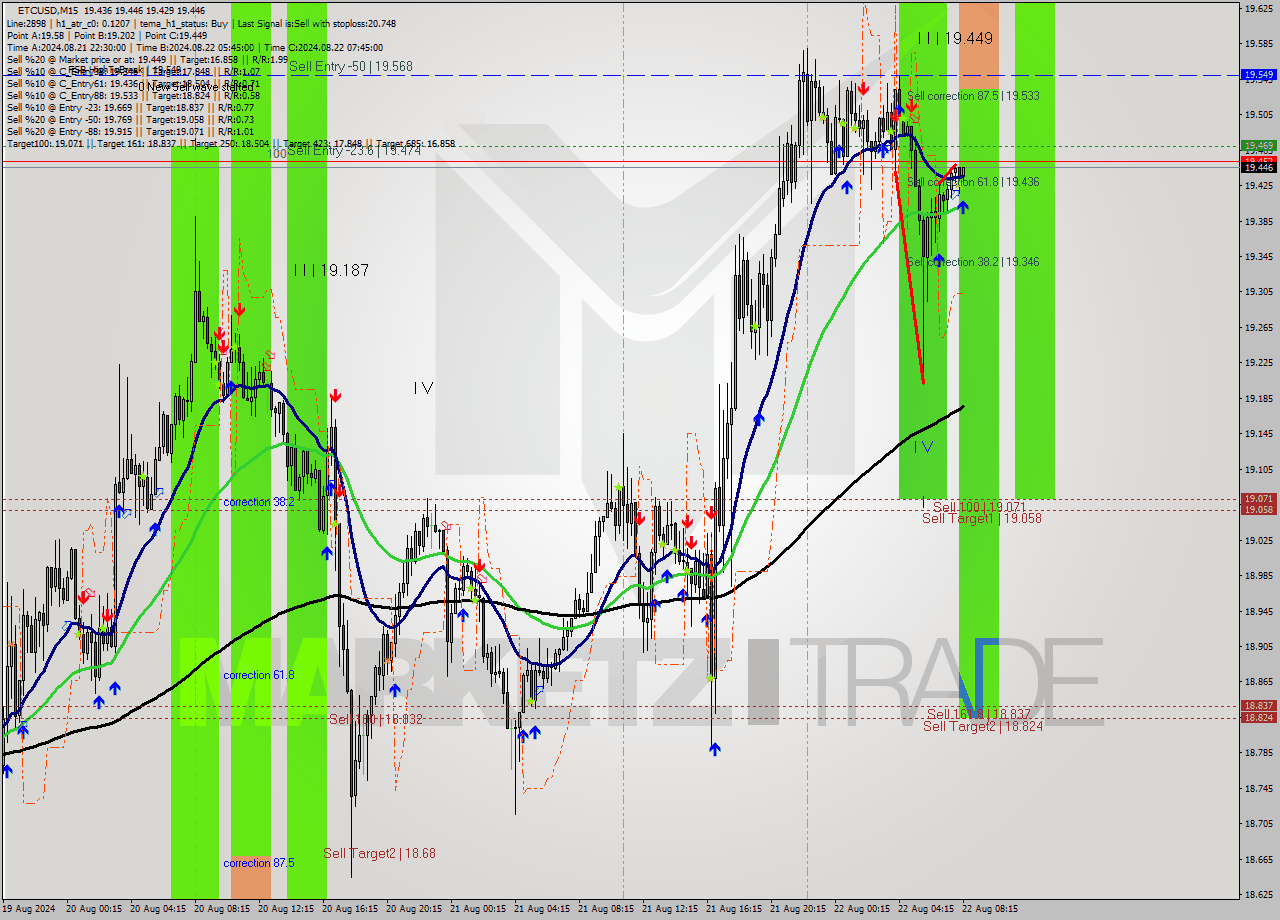The height and width of the screenshot is (920, 1280).
Task: Click the blue 'correction 87.5' label
Action: tap(259, 863)
